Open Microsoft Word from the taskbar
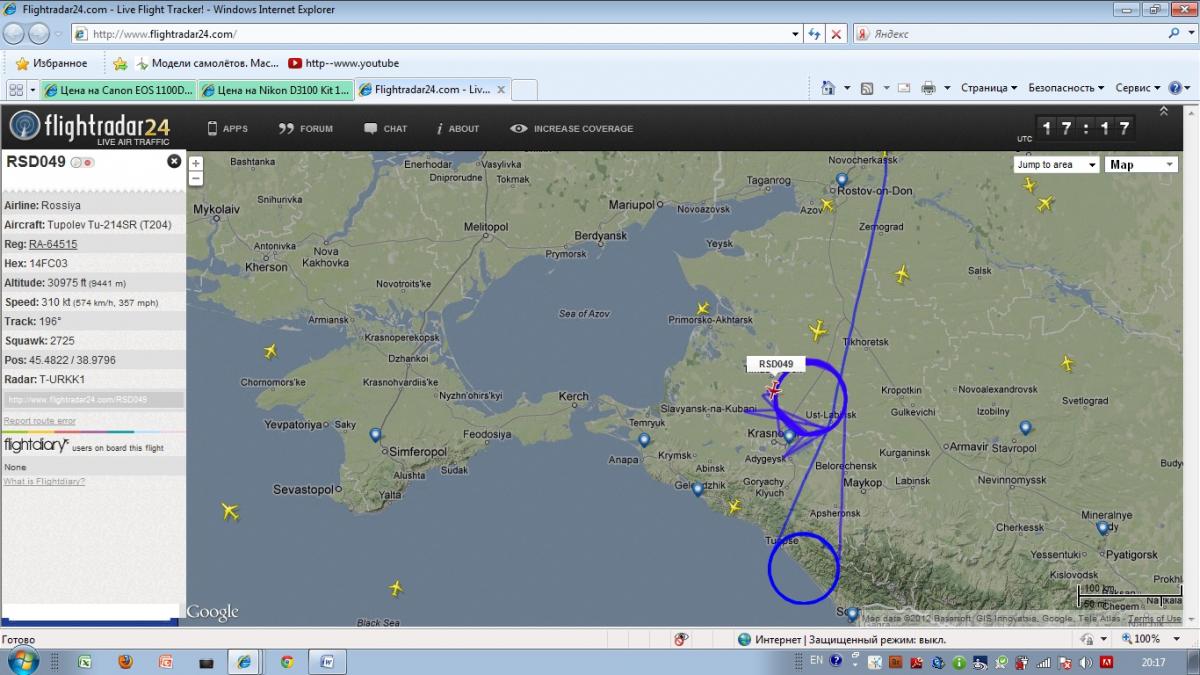 [327, 662]
